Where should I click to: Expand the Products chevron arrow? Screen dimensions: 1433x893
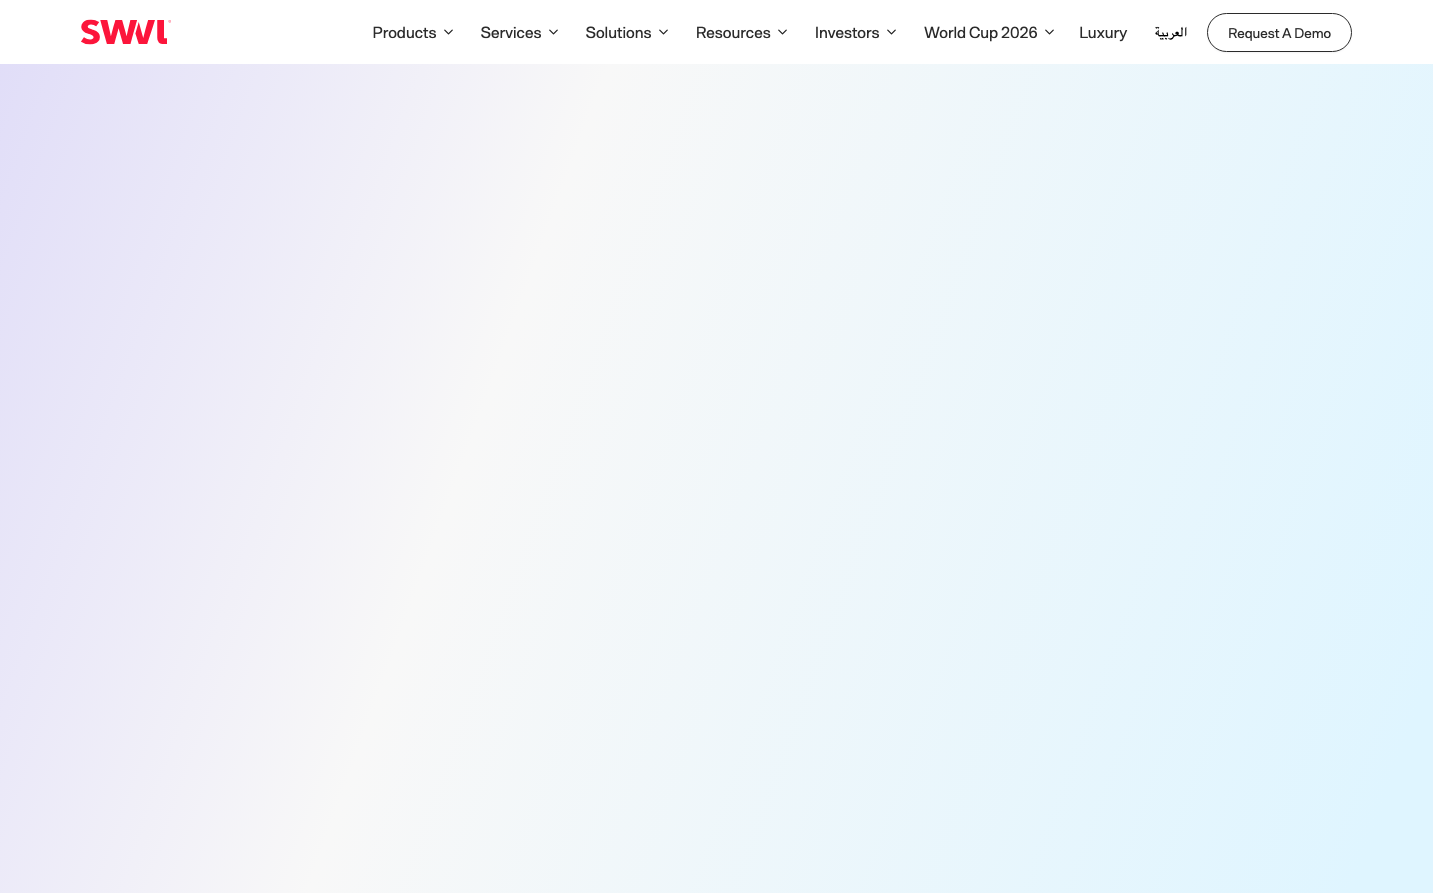click(x=449, y=32)
